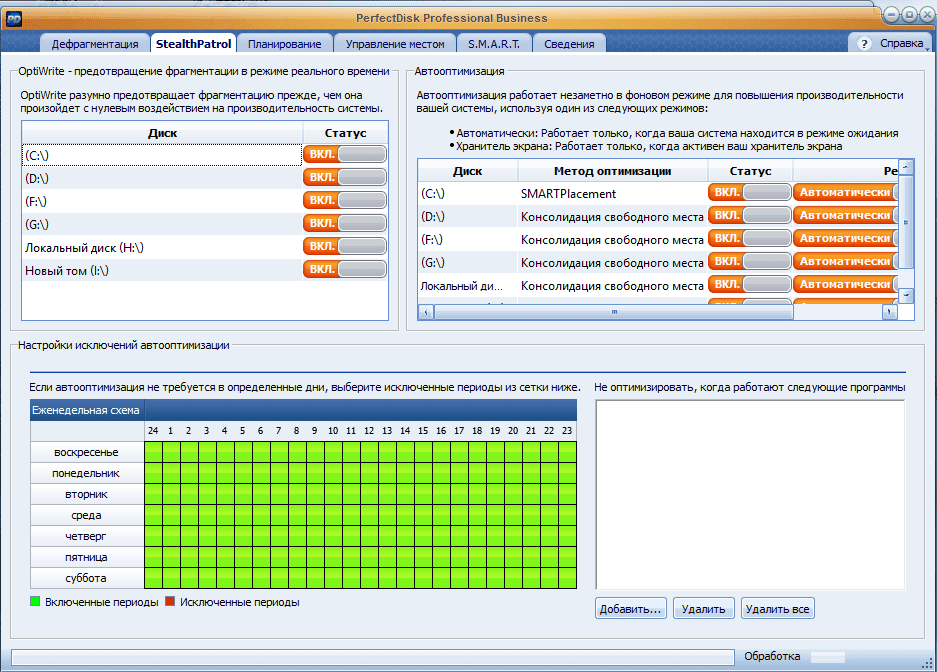Toggle autooptimization status for disk D:\
937x672 pixels.
750,215
